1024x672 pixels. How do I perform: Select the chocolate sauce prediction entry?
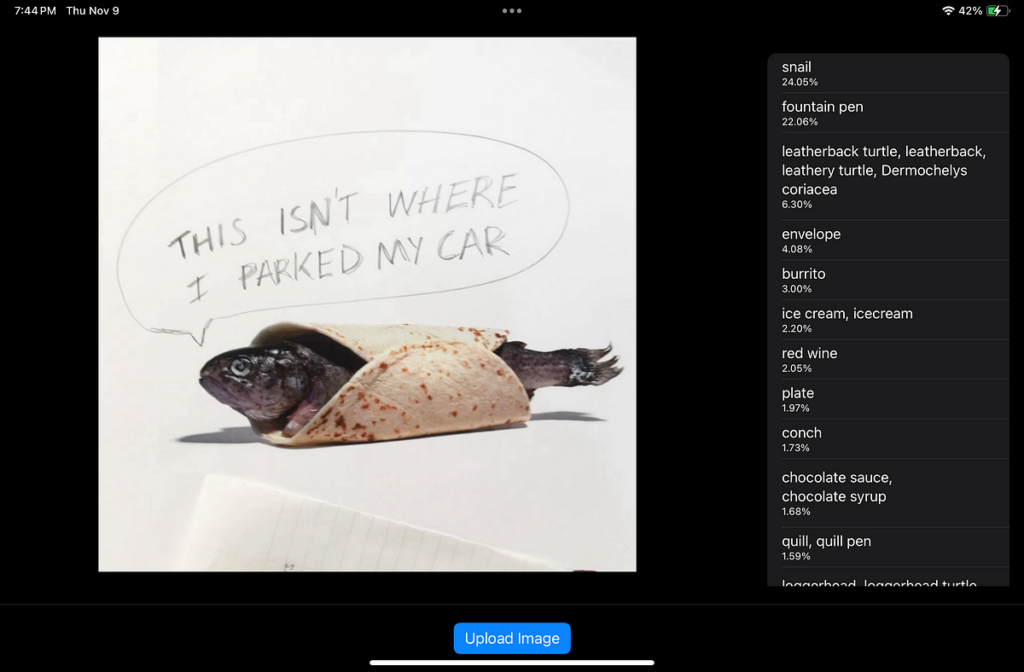pyautogui.click(x=888, y=494)
